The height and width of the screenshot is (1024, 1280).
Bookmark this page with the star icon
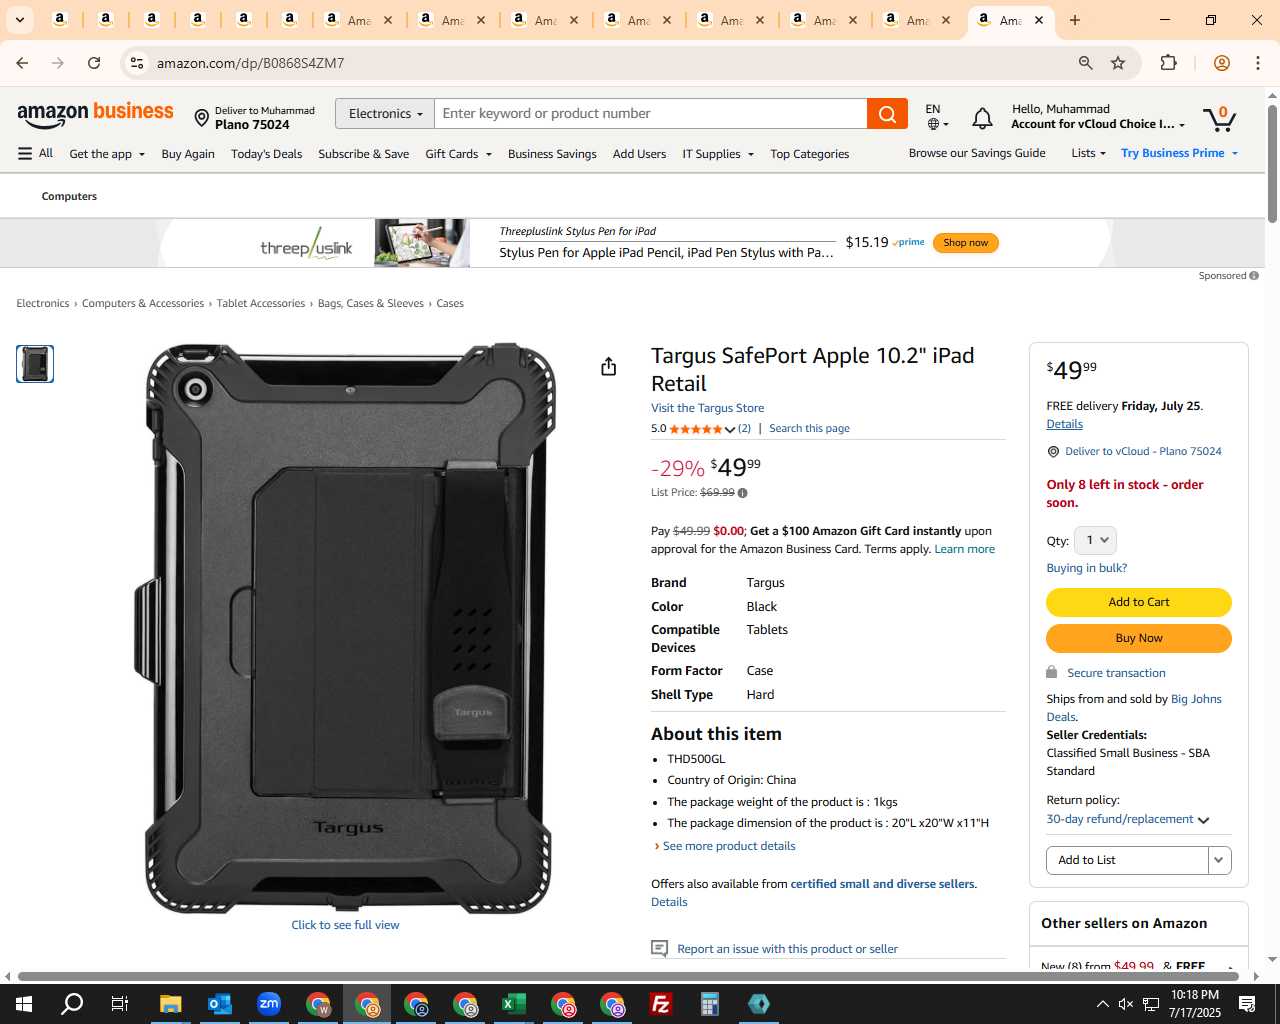click(x=1118, y=63)
